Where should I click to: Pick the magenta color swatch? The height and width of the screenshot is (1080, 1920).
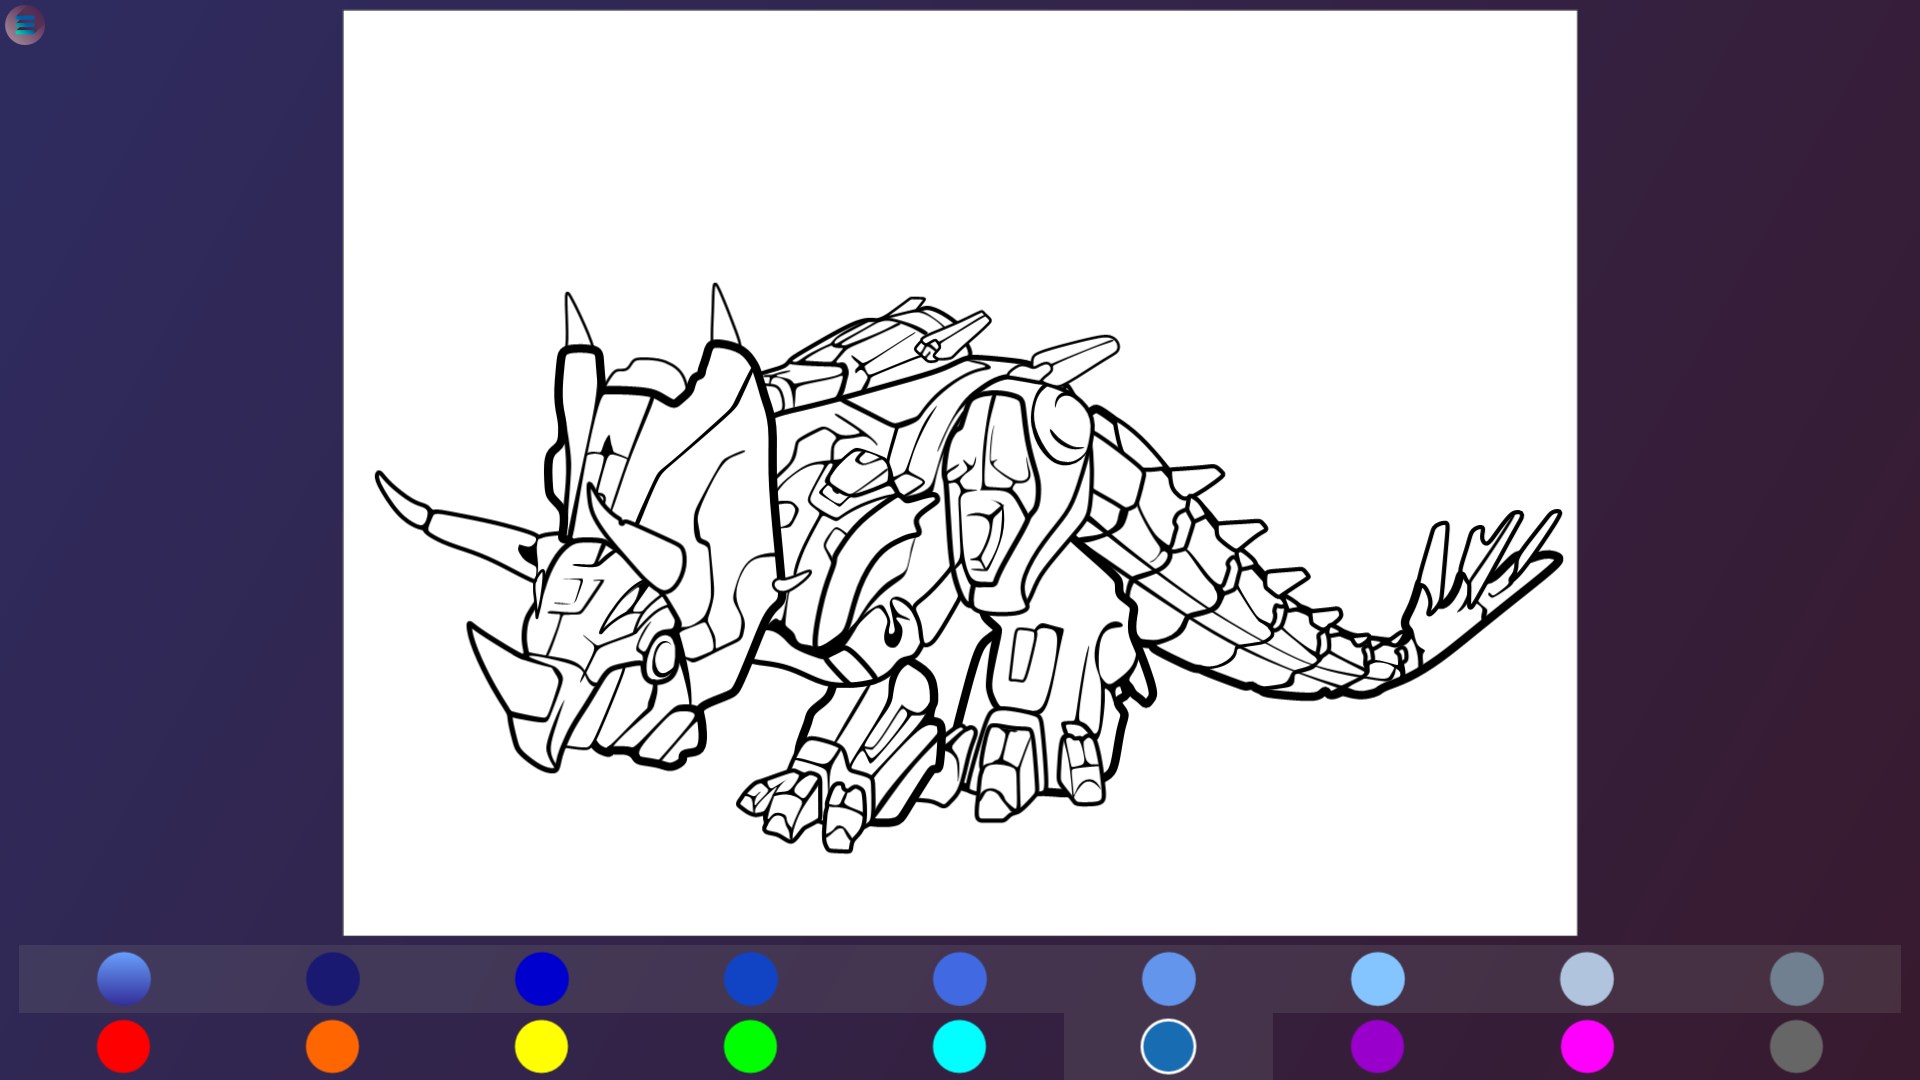click(1587, 1046)
